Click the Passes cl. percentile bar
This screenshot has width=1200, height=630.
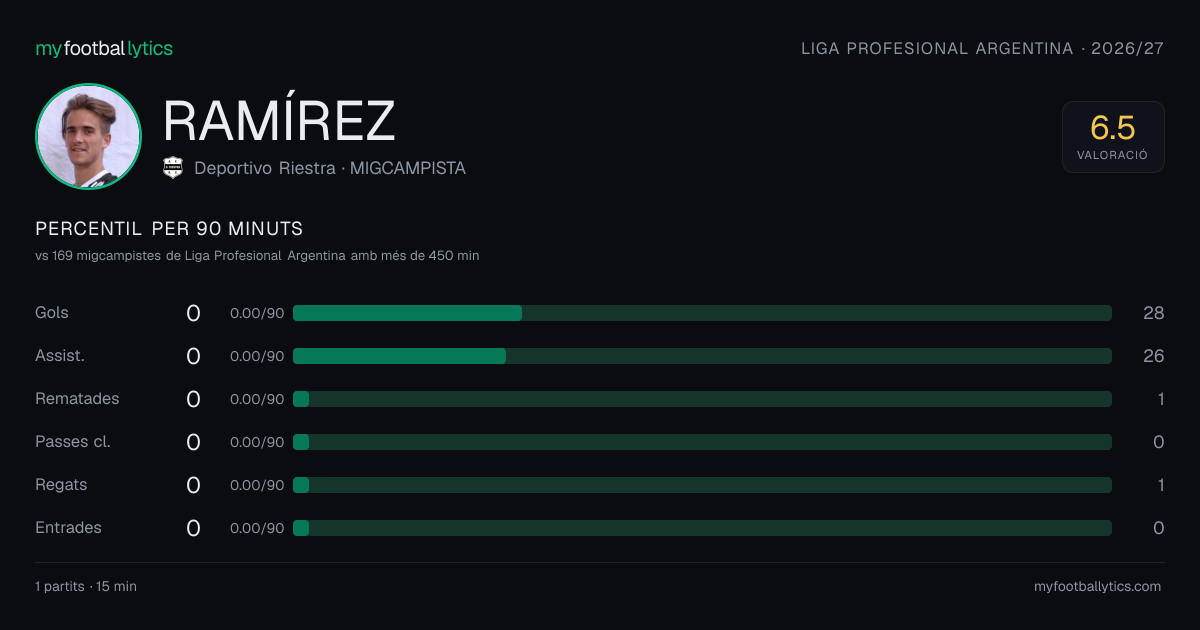click(x=702, y=442)
